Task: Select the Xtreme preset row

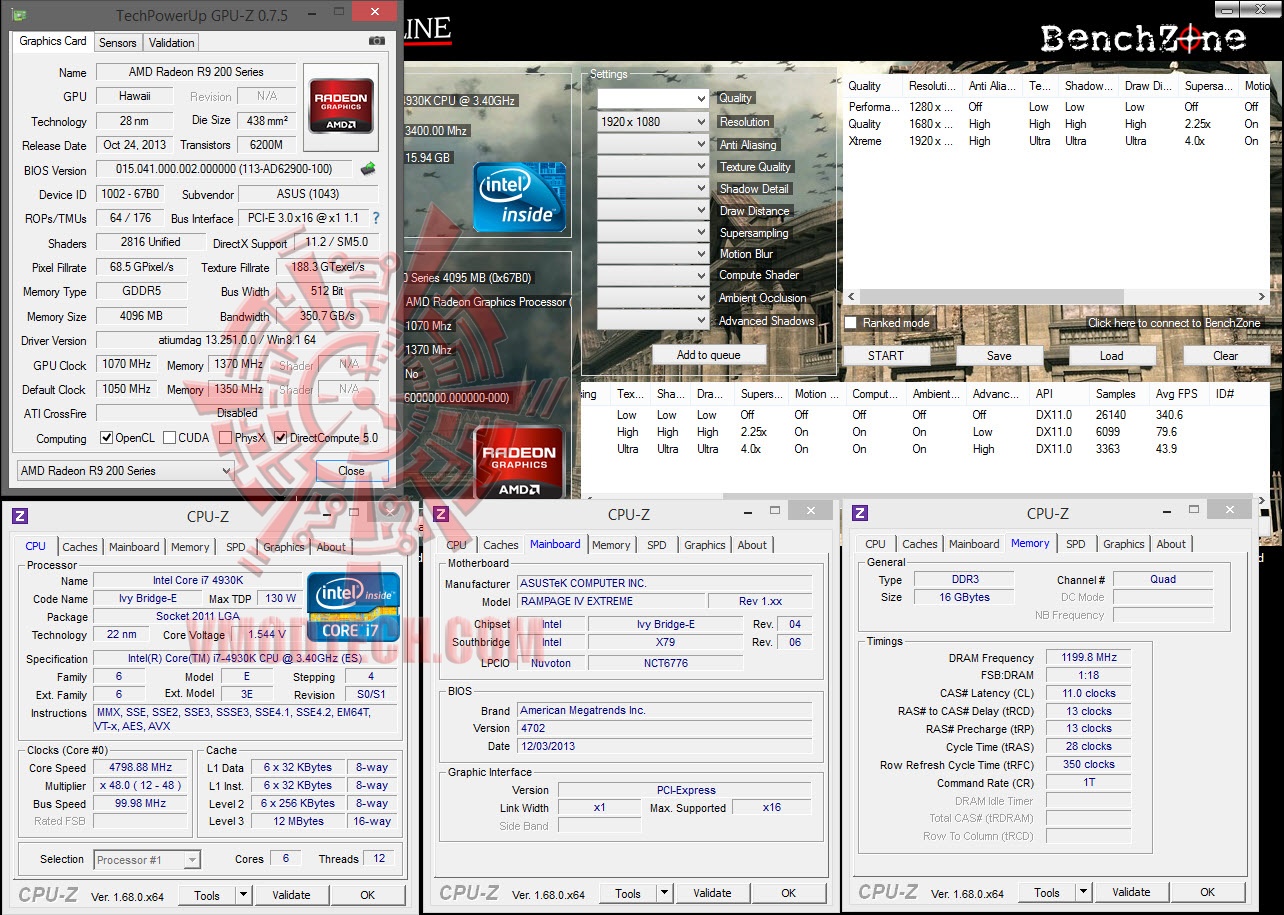Action: coord(1057,141)
